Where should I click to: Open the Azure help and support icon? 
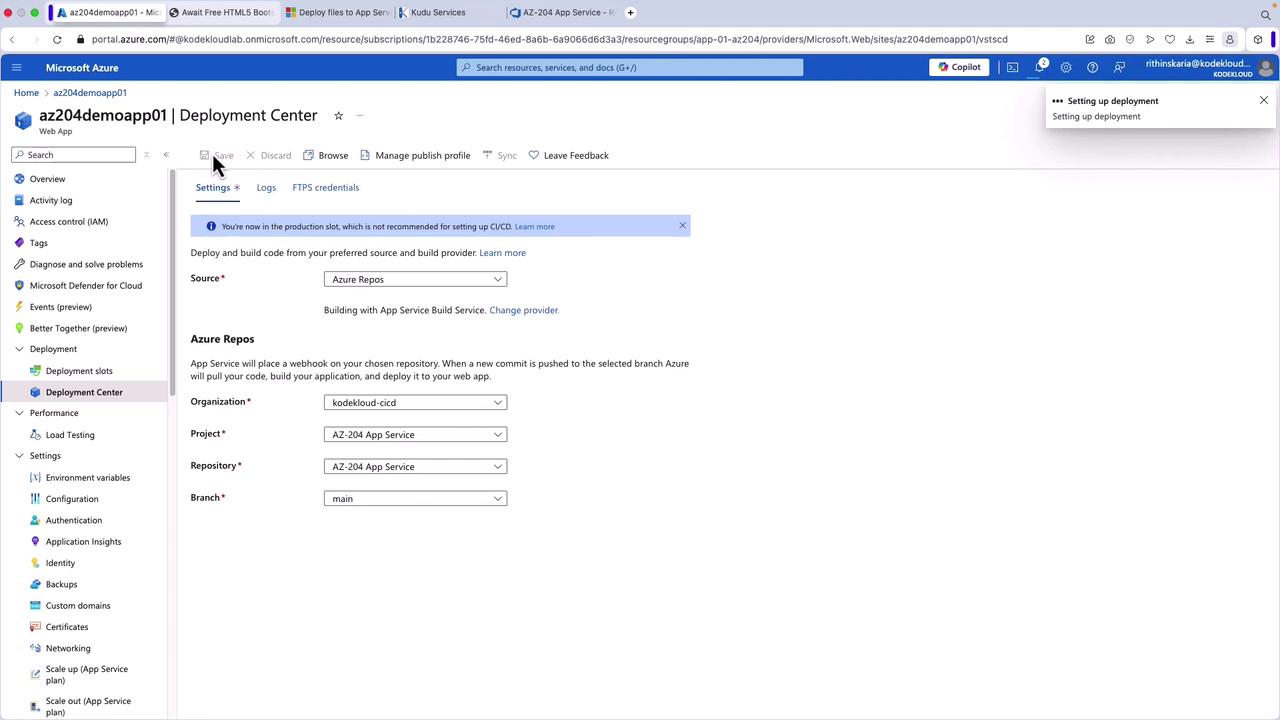(1092, 67)
